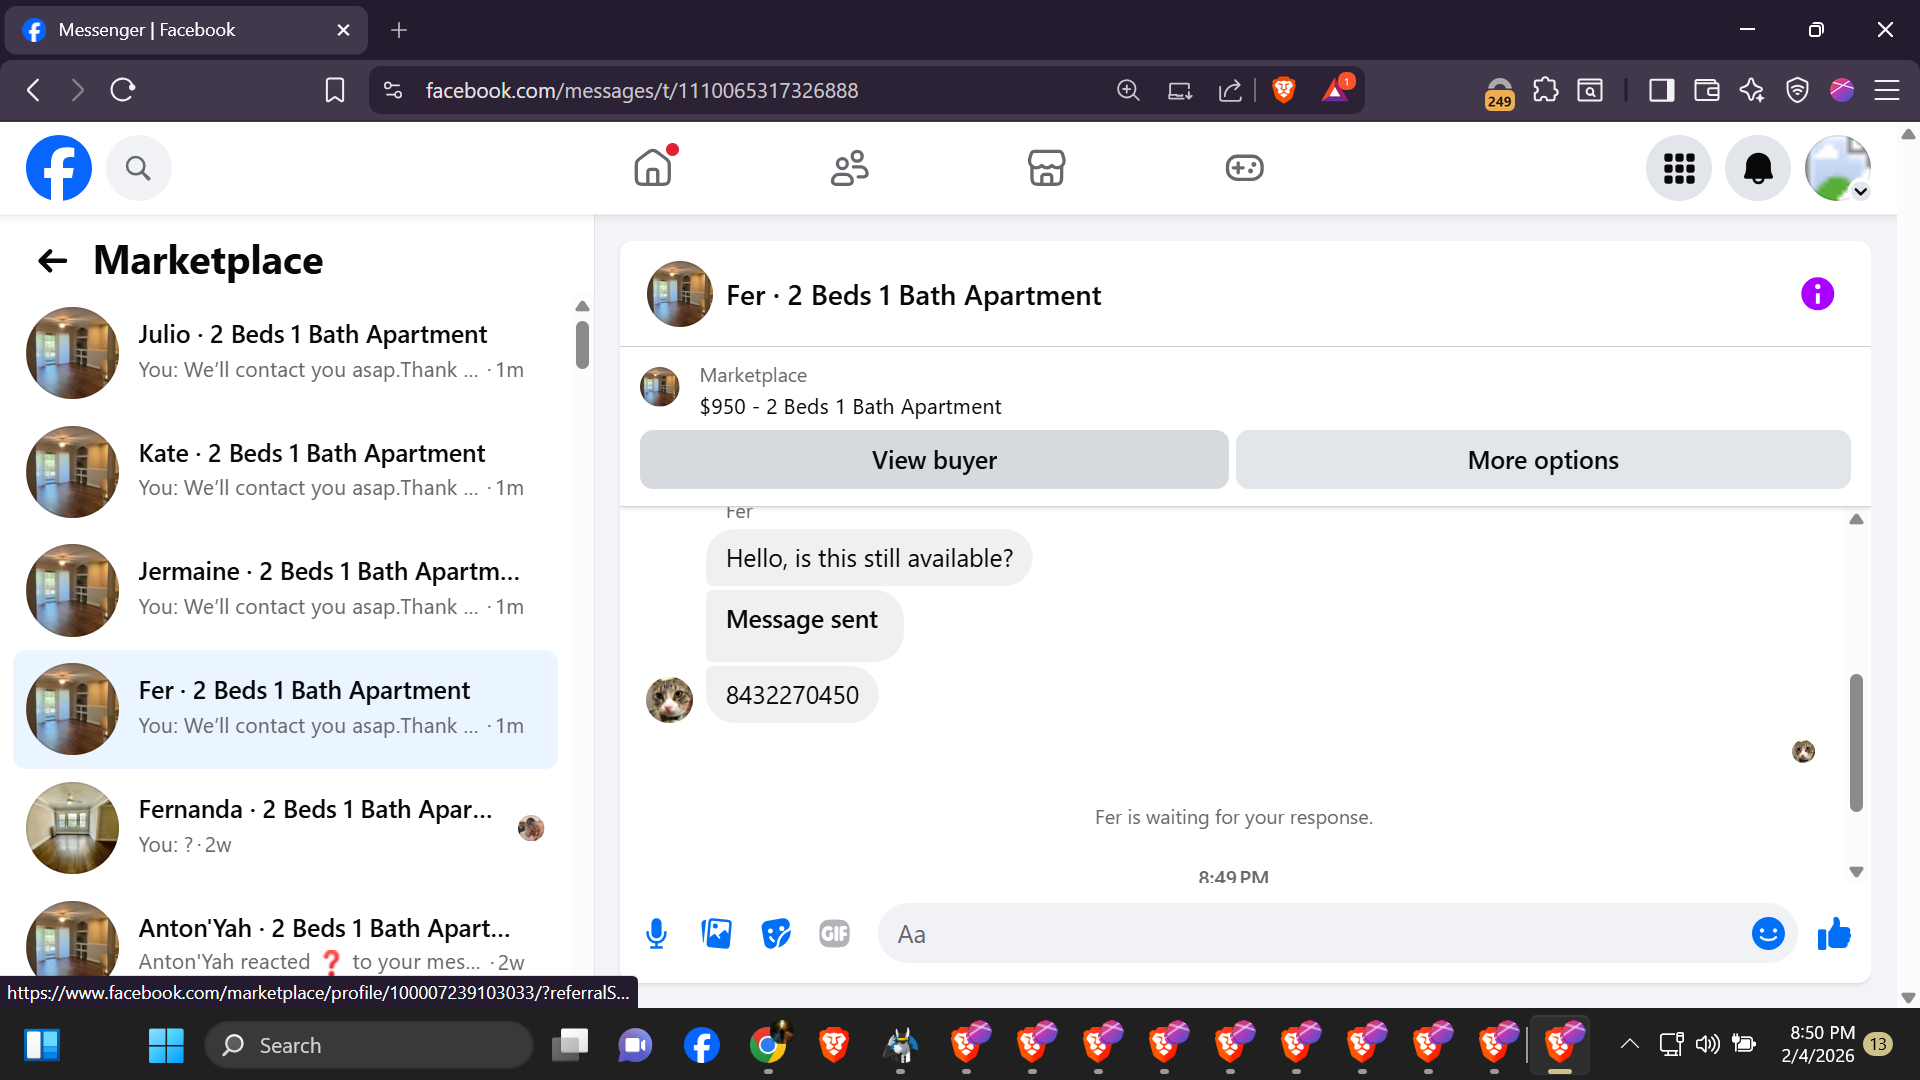Viewport: 1920px width, 1080px height.
Task: Go to the Marketplace tab
Action: click(x=1046, y=168)
